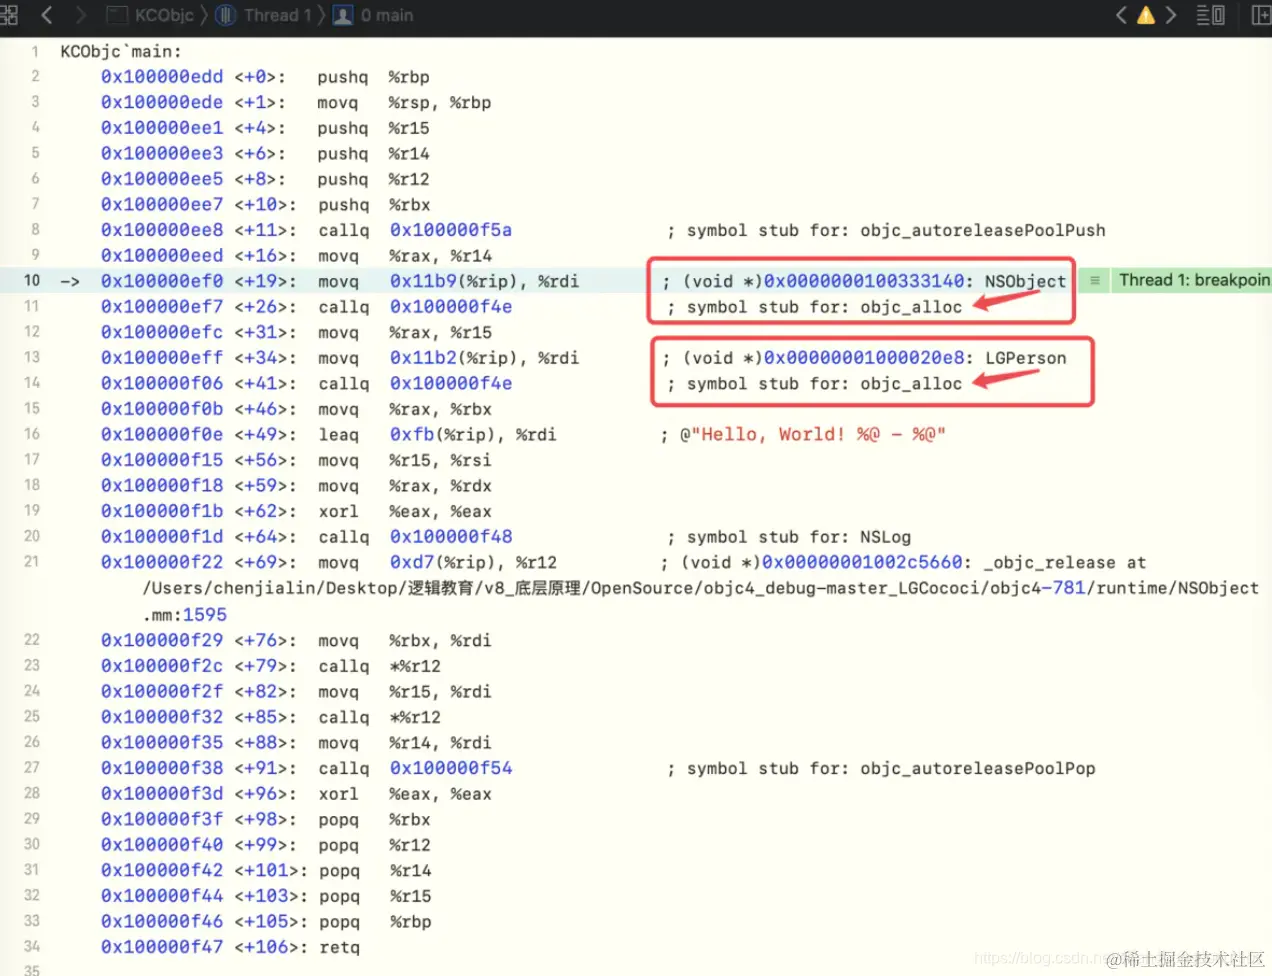Click address 0x100000ef0
Image resolution: width=1272 pixels, height=976 pixels.
point(162,281)
